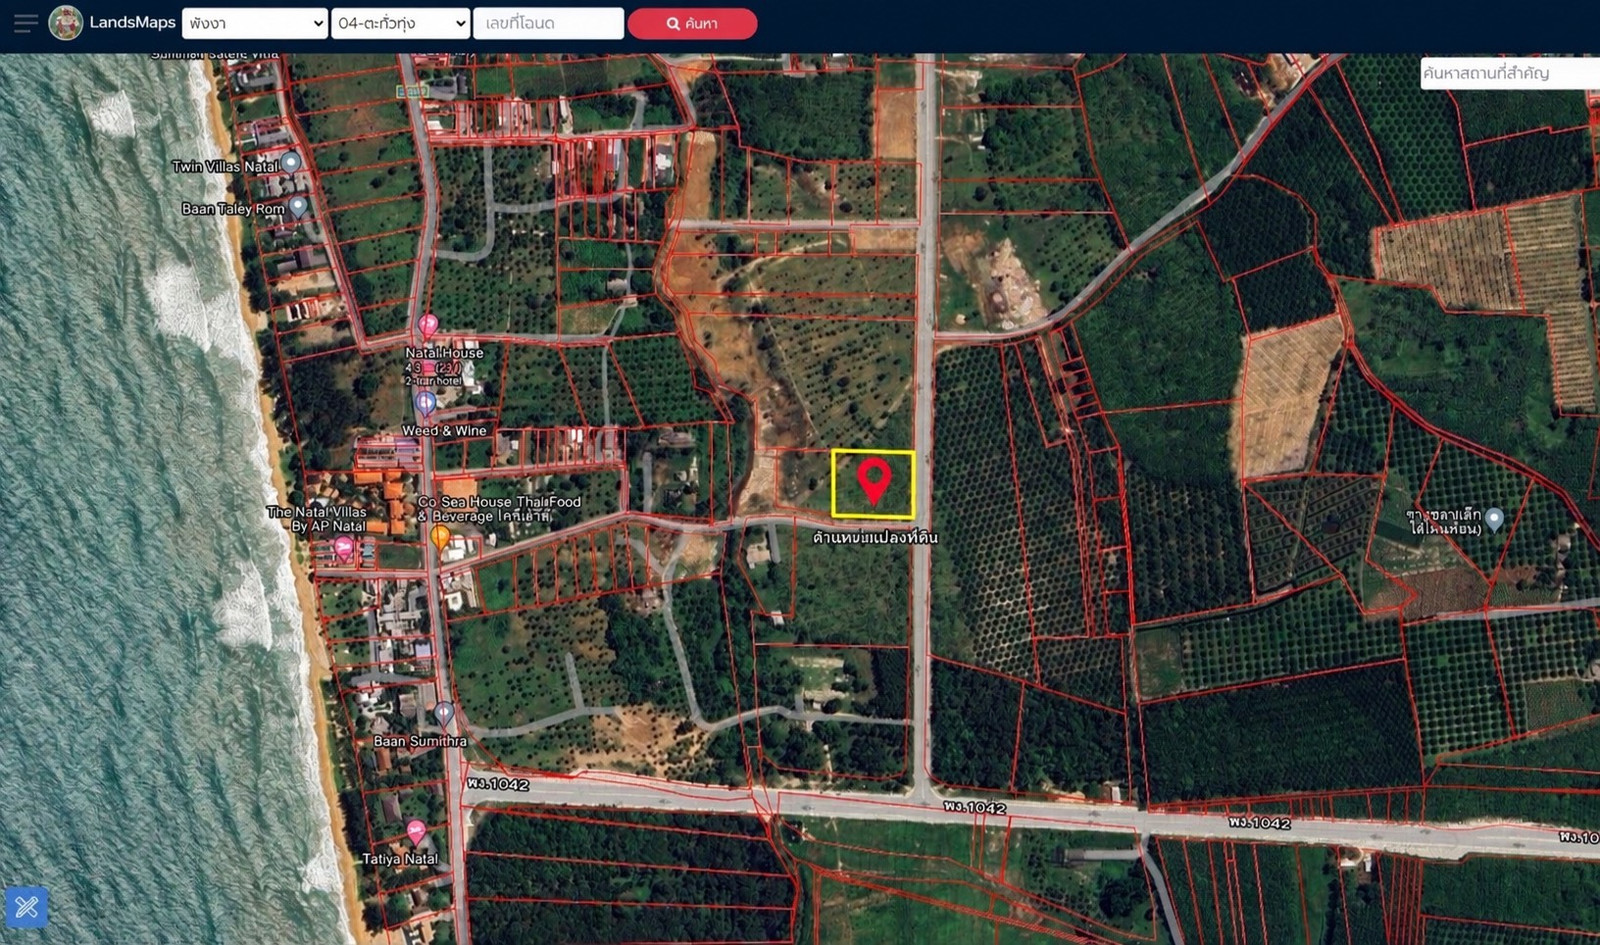Select the Baan Taley Rom map marker
This screenshot has height=945, width=1600.
(x=298, y=207)
